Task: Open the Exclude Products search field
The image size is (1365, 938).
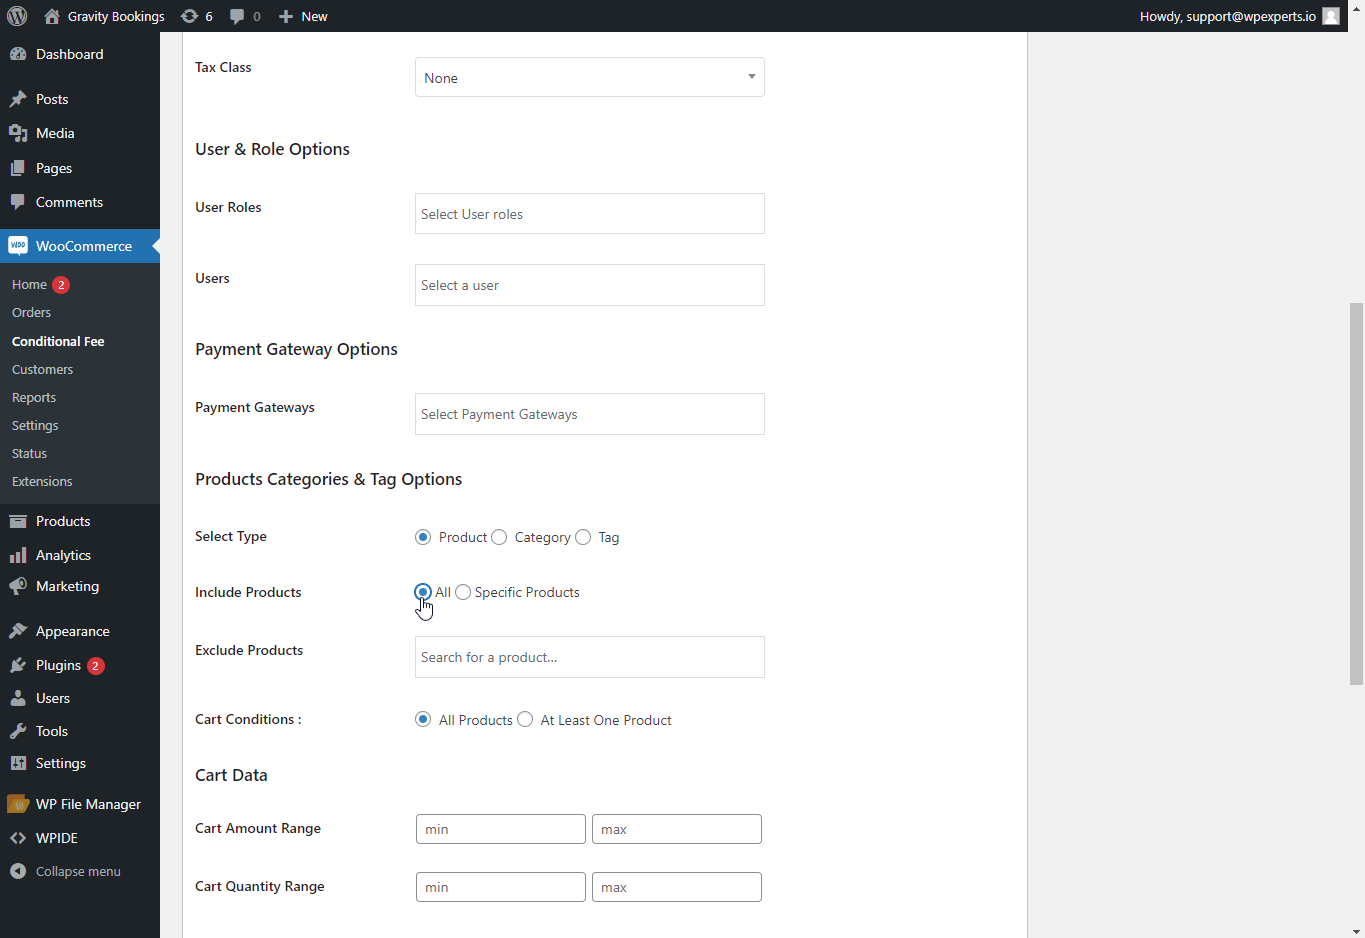Action: 590,657
